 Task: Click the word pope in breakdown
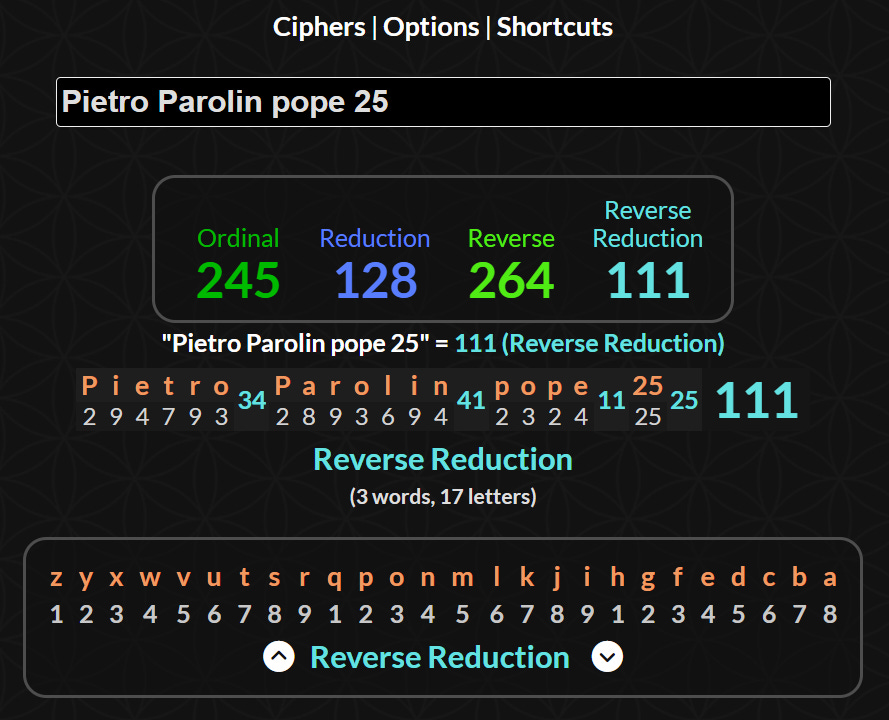tap(541, 388)
